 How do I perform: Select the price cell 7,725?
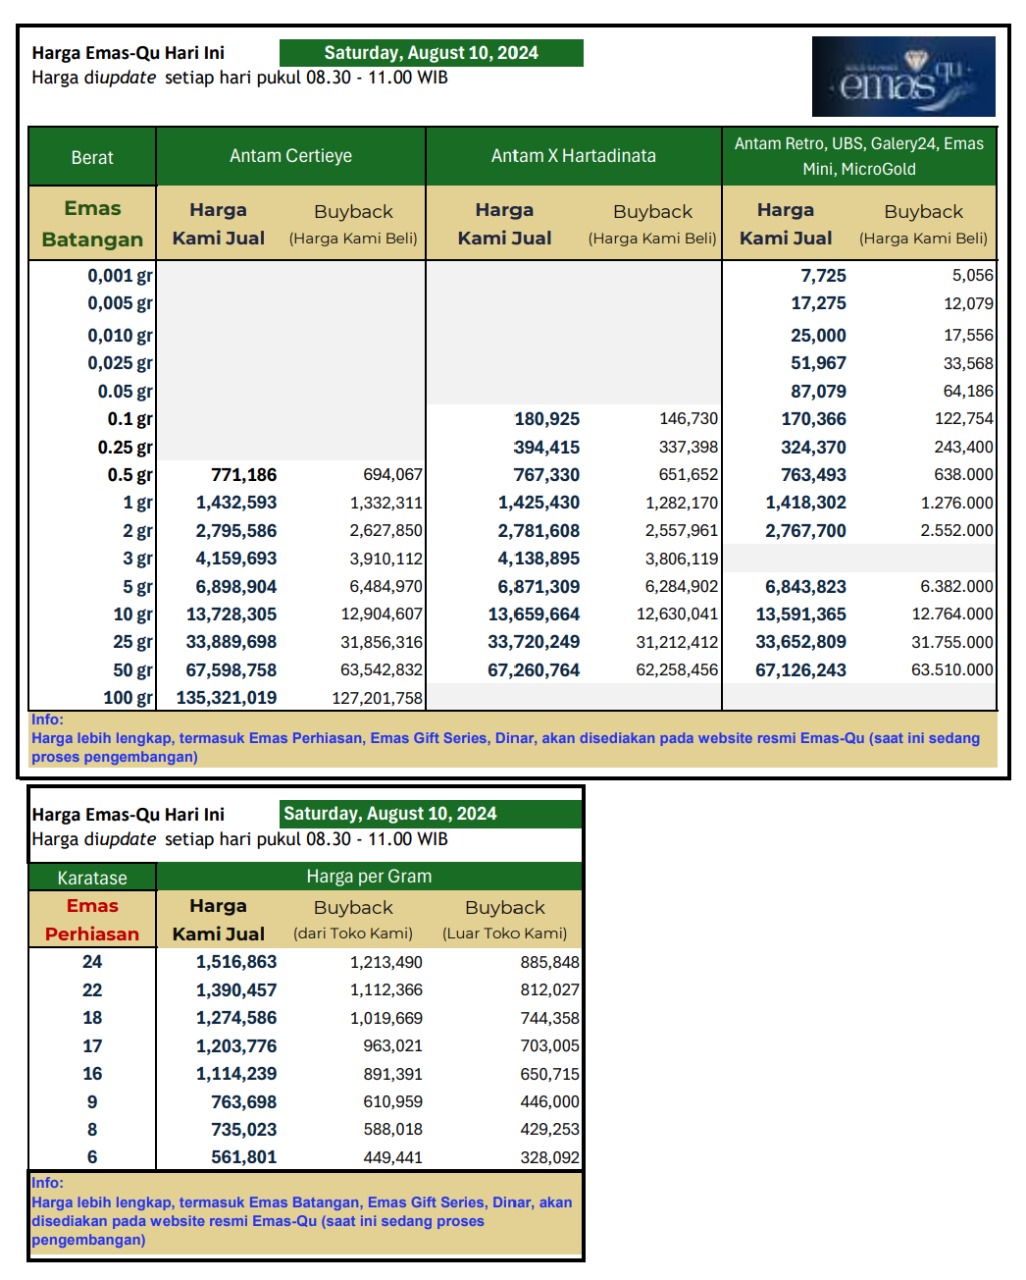tap(823, 276)
